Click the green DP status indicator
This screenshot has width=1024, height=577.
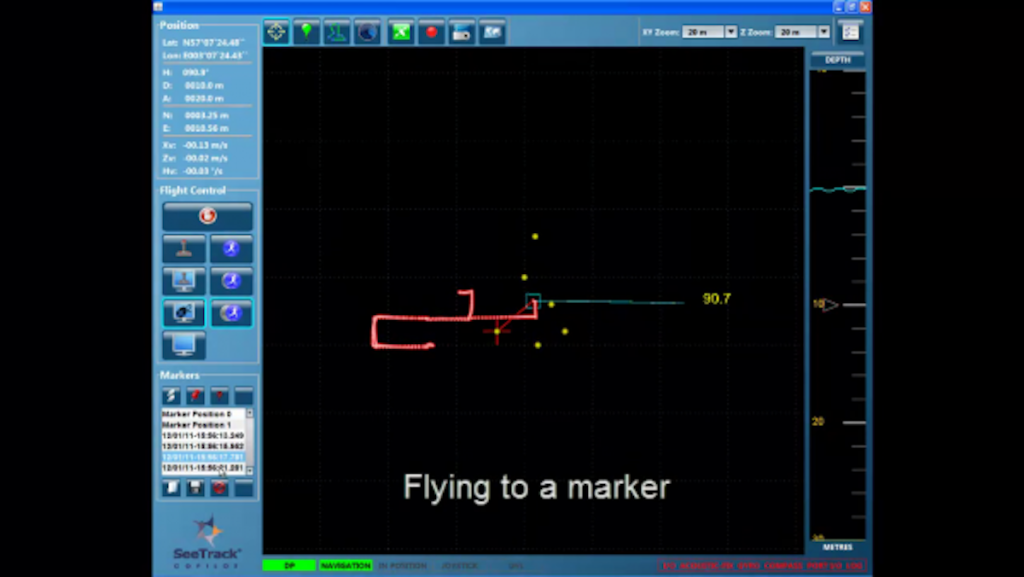coord(289,565)
